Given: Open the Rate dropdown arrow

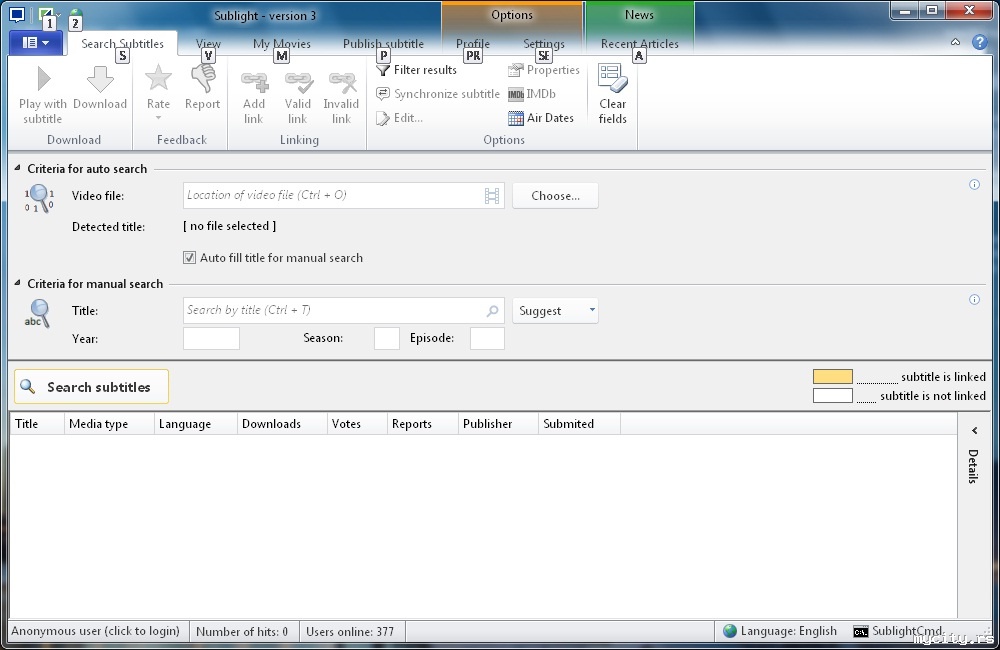Looking at the screenshot, I should [158, 118].
